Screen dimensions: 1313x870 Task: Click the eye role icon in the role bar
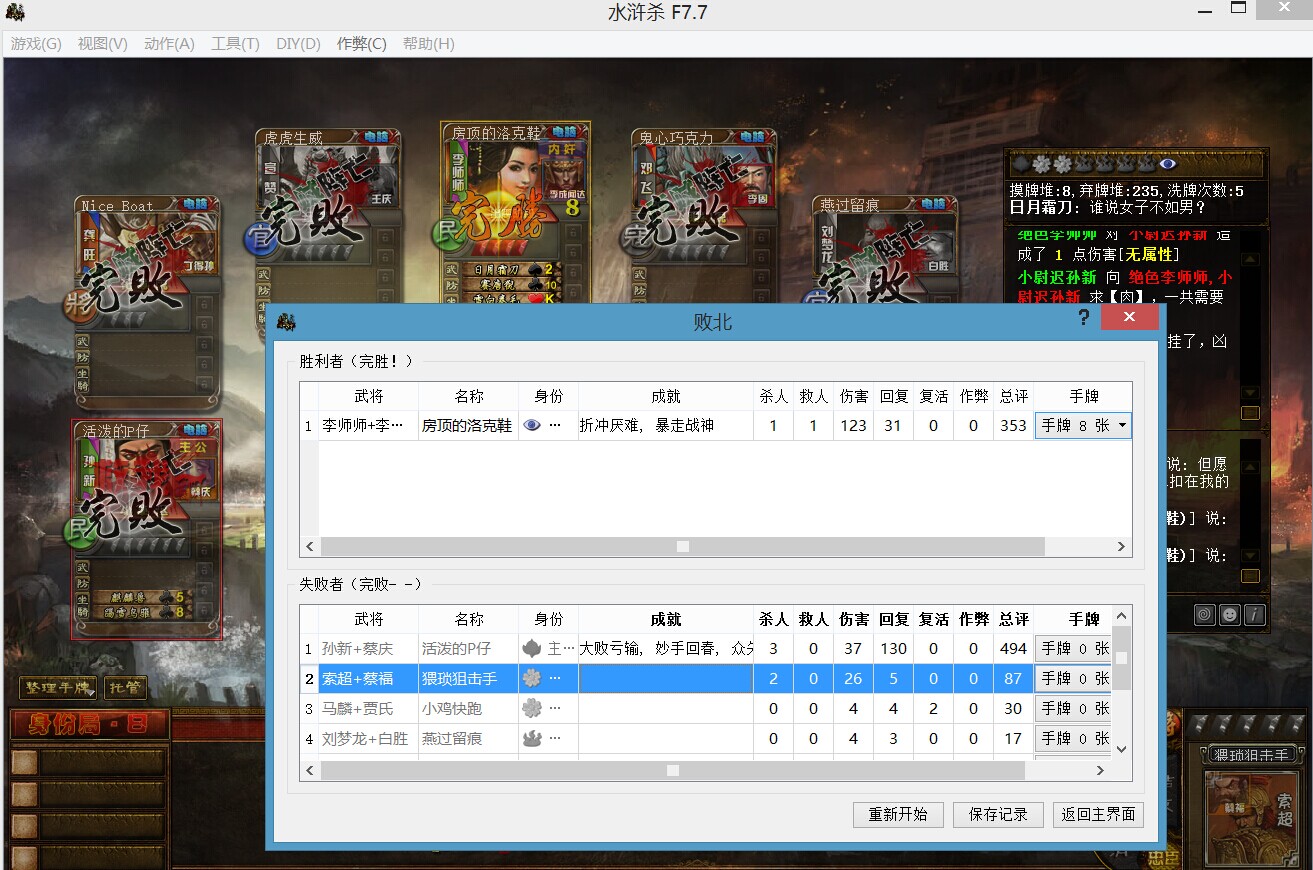click(1168, 164)
